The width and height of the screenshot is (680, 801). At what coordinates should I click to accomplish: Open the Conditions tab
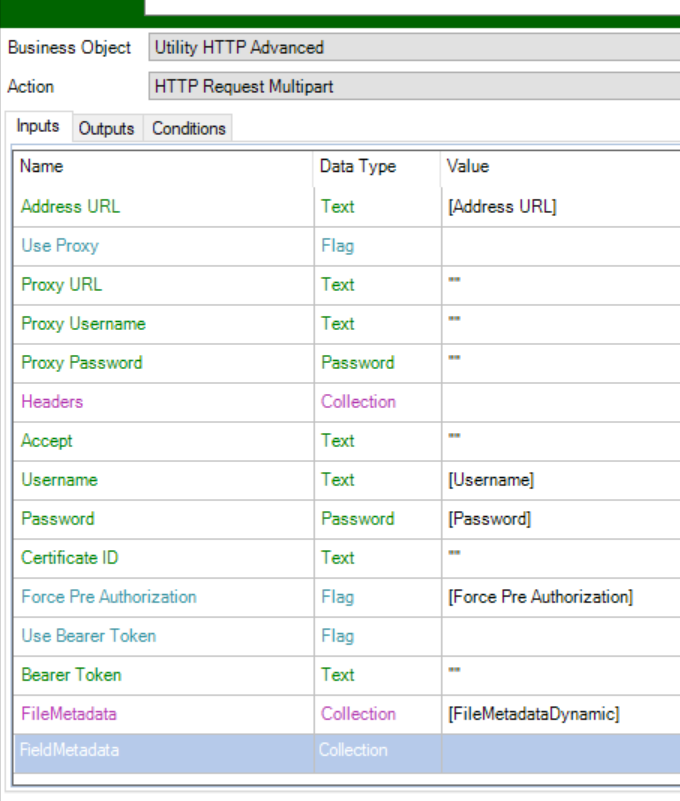pyautogui.click(x=188, y=128)
